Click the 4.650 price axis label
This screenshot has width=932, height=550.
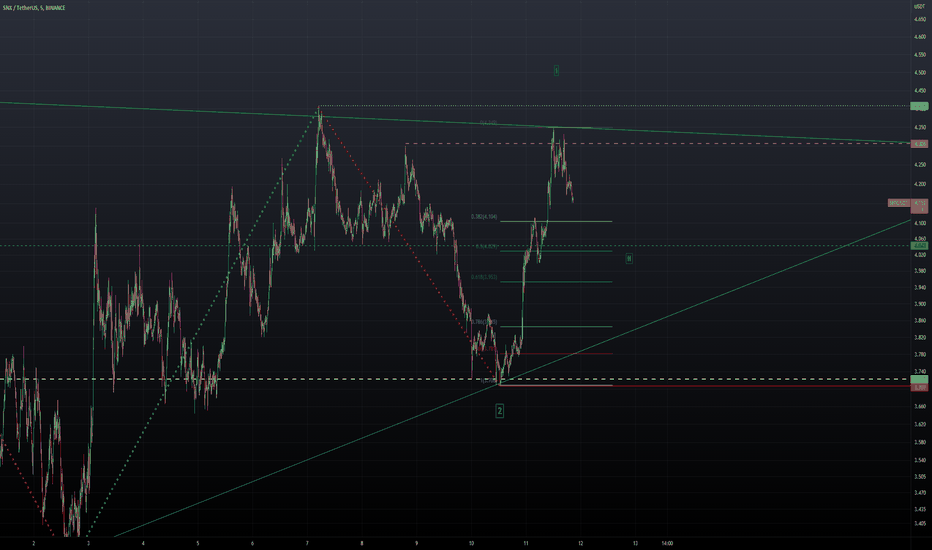[x=920, y=19]
